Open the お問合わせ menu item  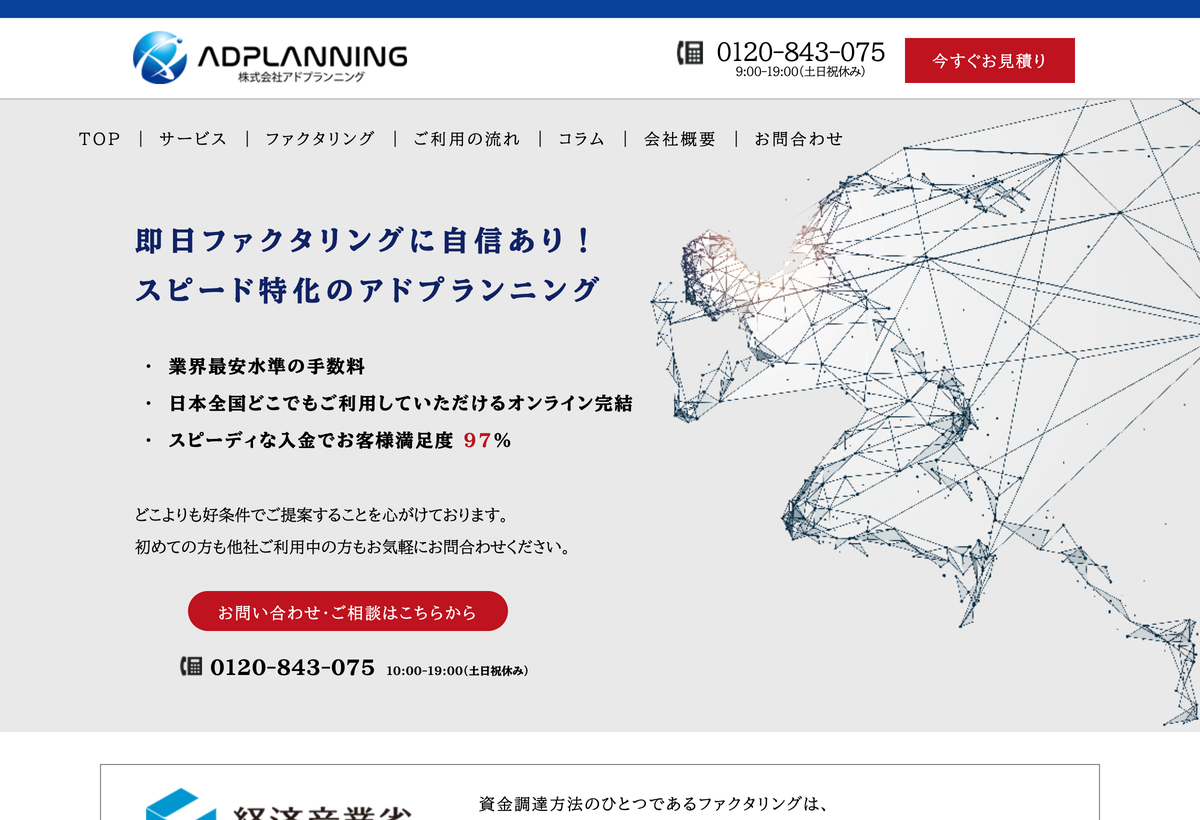click(x=798, y=139)
